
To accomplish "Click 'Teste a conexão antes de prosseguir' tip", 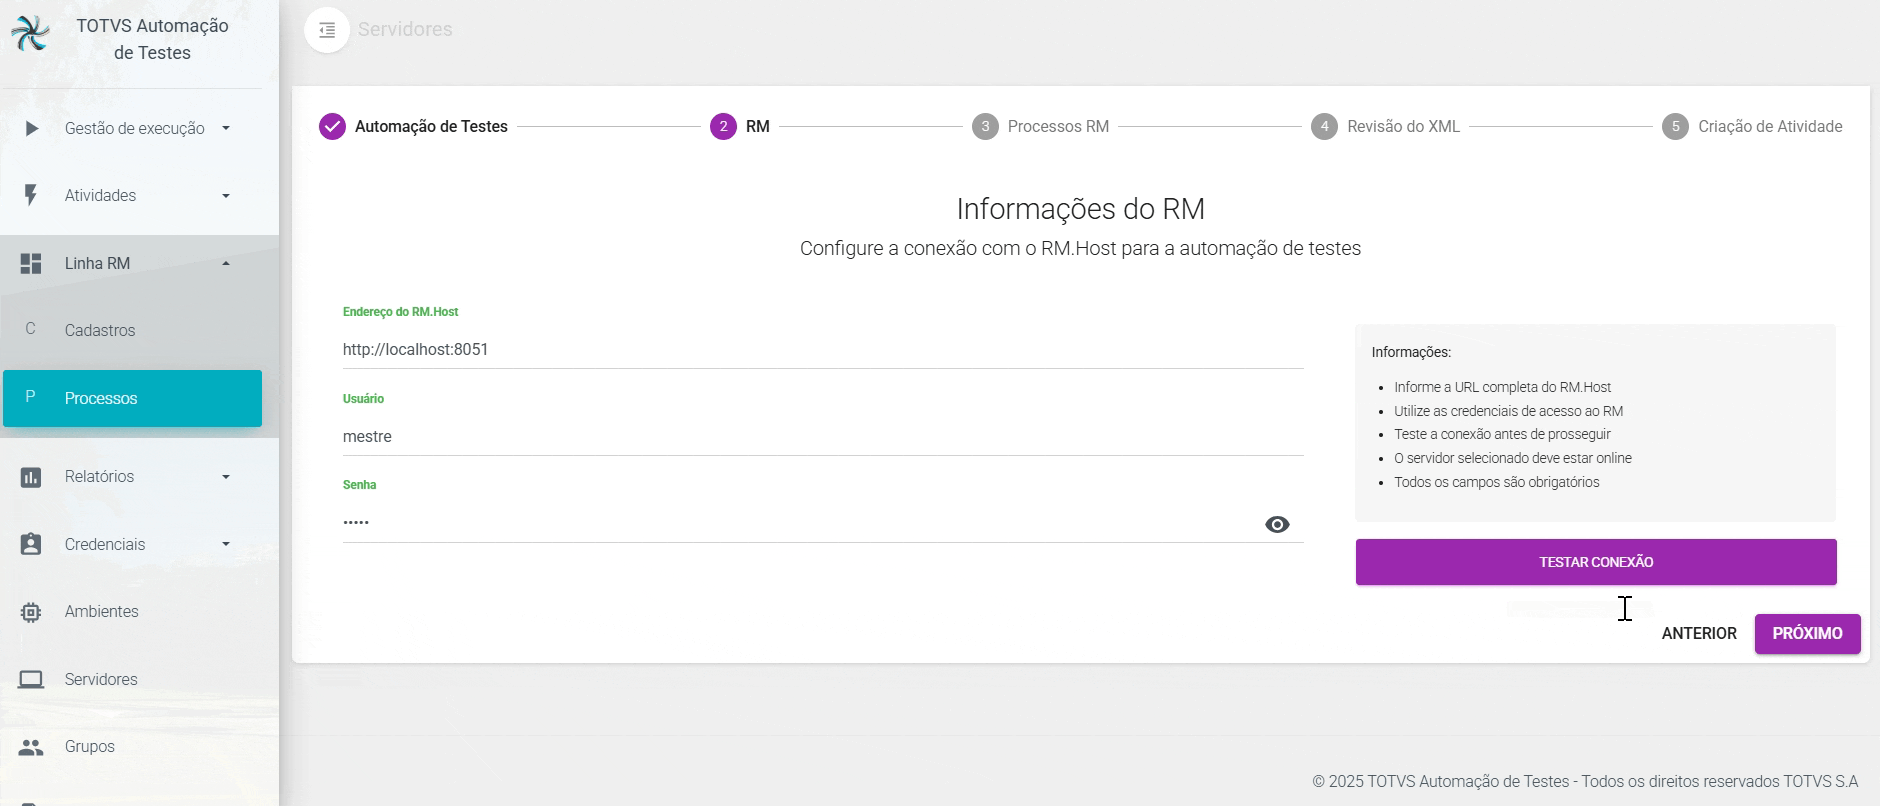I will (x=1502, y=435).
